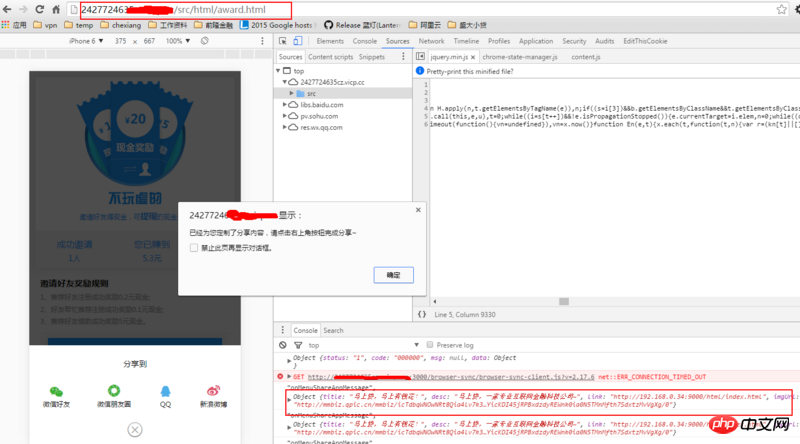
Task: Tick the prevent additional dialogs checkbox
Action: (193, 248)
